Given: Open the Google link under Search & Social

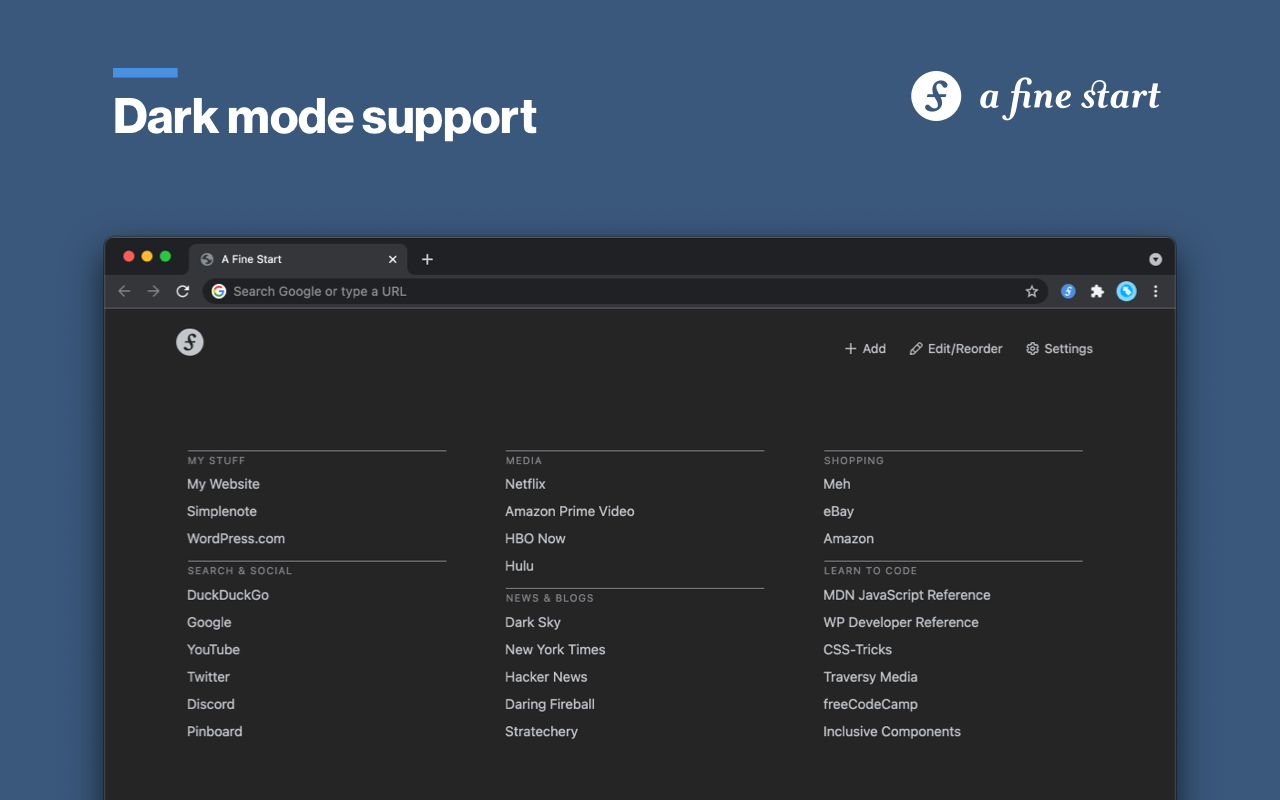Looking at the screenshot, I should (209, 622).
